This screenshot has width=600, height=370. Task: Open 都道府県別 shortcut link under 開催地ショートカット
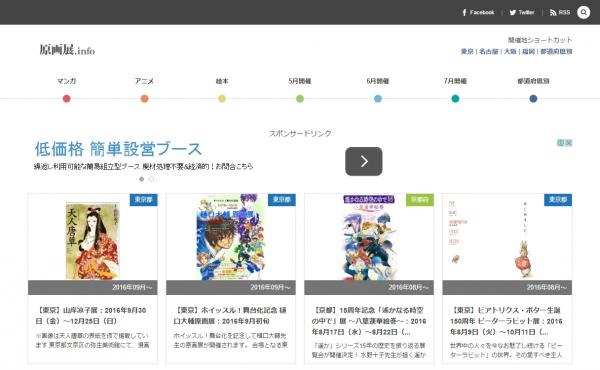[556, 51]
